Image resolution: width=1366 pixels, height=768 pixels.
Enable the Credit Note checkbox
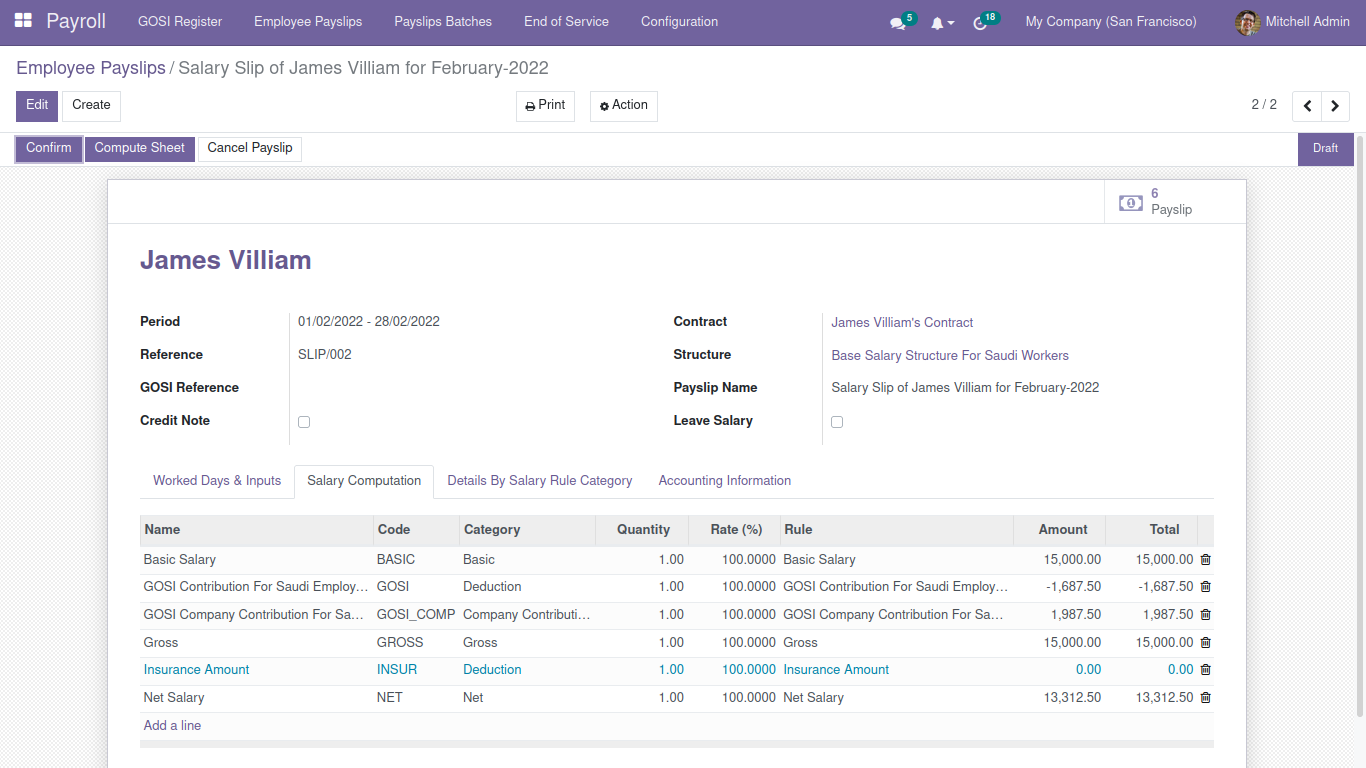click(304, 422)
